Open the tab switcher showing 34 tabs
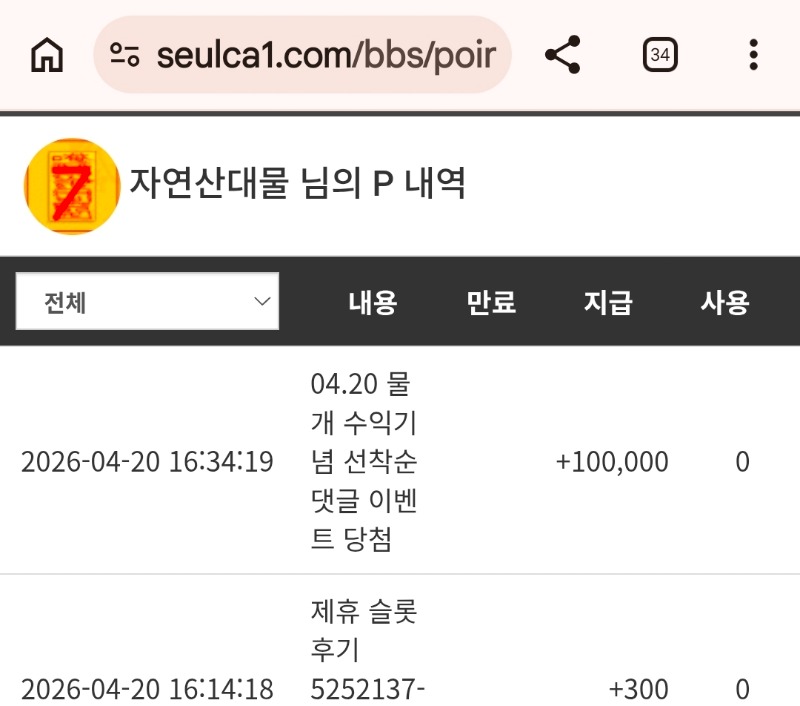The image size is (800, 706). [x=660, y=55]
